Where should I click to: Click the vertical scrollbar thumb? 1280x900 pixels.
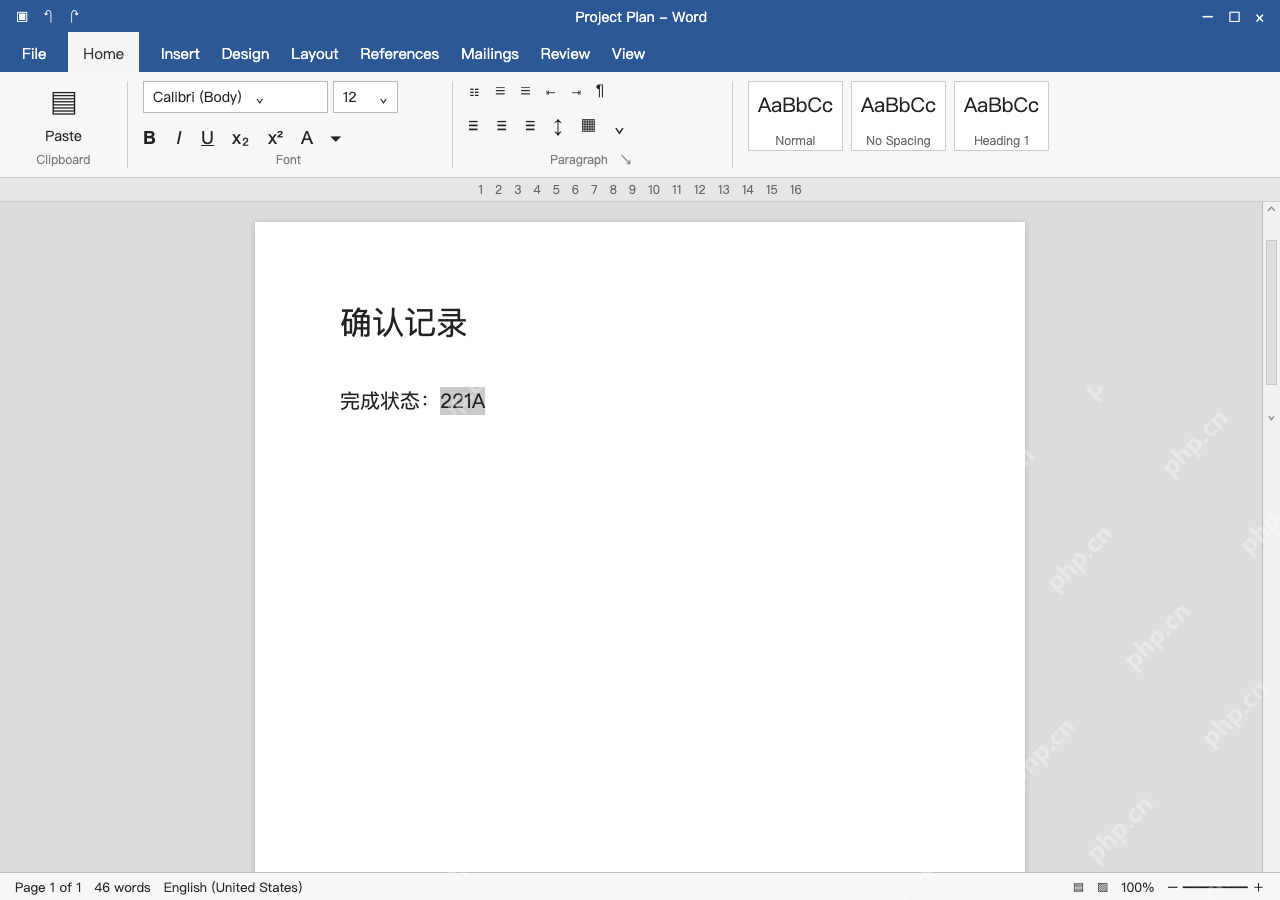click(x=1272, y=312)
